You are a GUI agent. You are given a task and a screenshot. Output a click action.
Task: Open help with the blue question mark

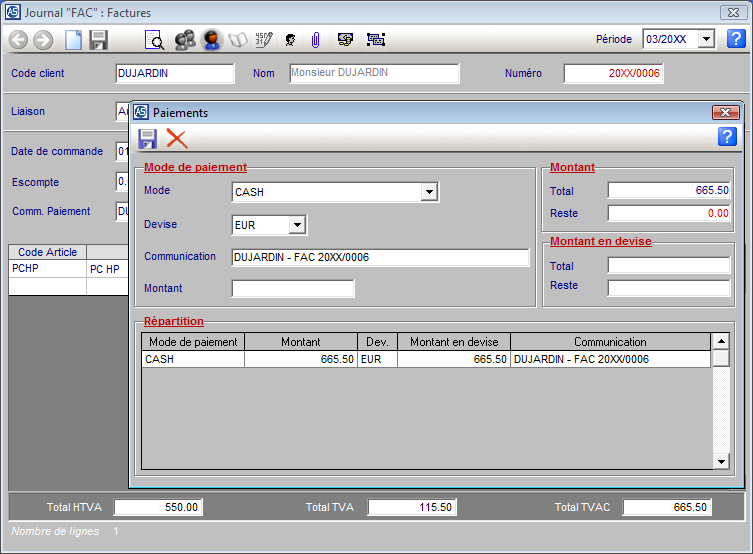tap(727, 137)
